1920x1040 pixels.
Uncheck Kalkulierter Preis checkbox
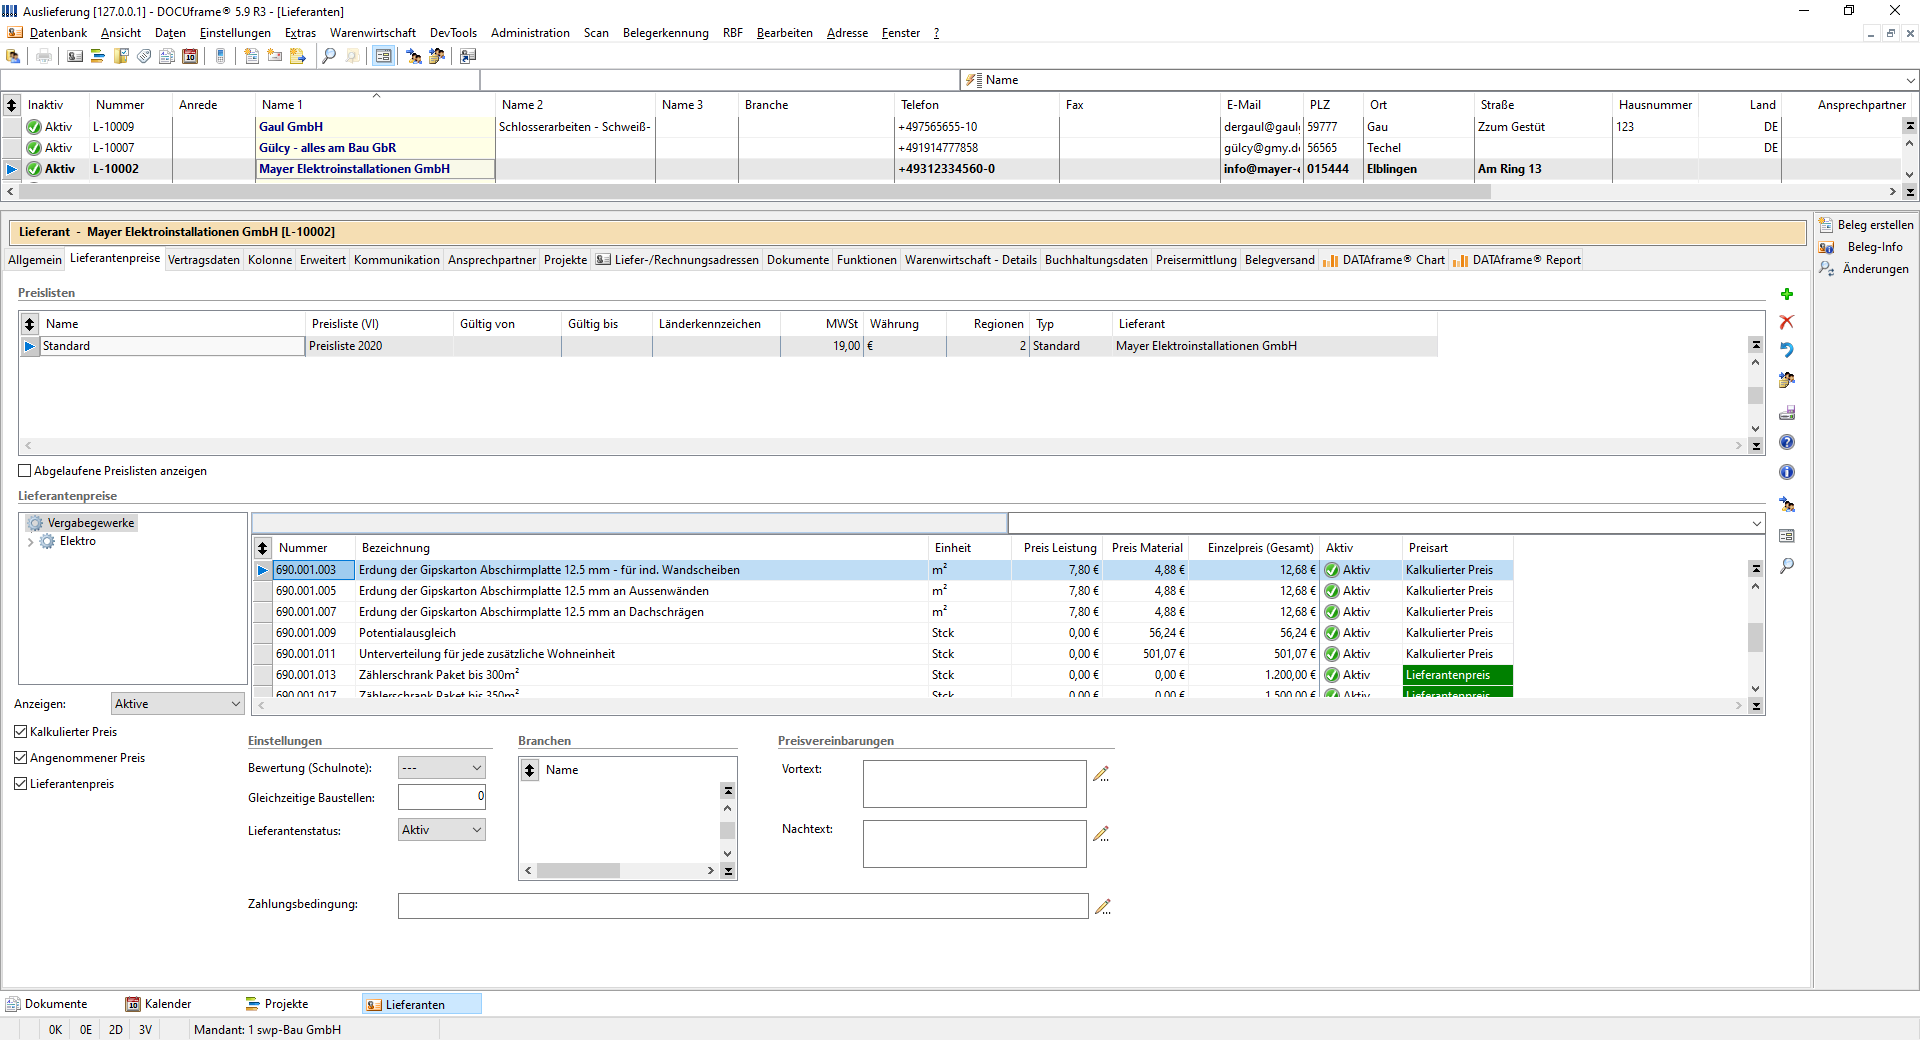pos(21,732)
